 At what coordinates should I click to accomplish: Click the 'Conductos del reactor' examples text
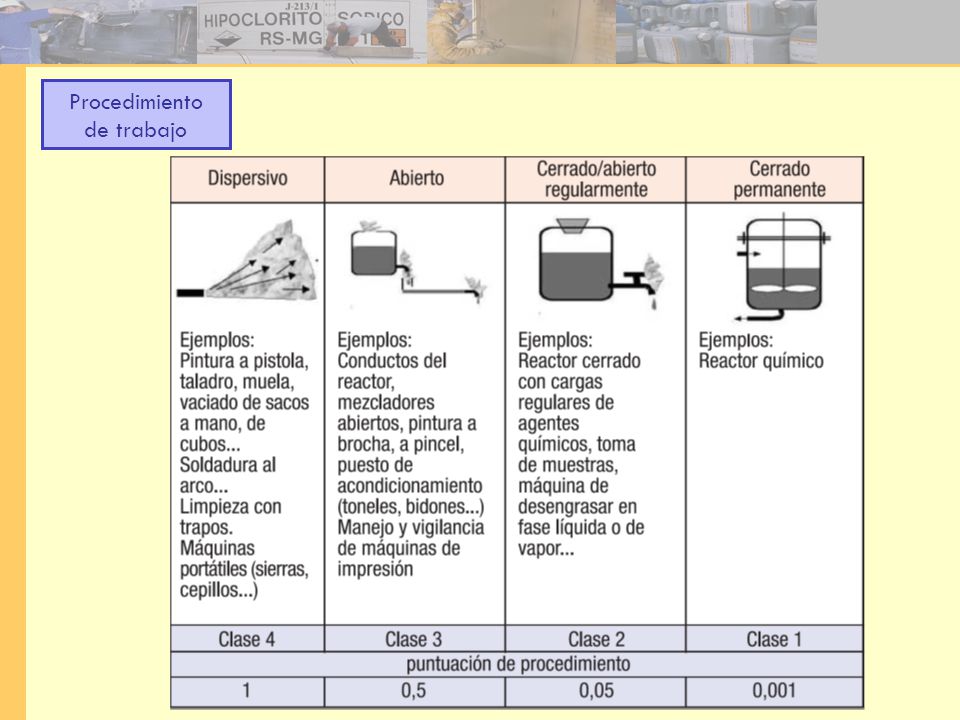click(x=411, y=454)
